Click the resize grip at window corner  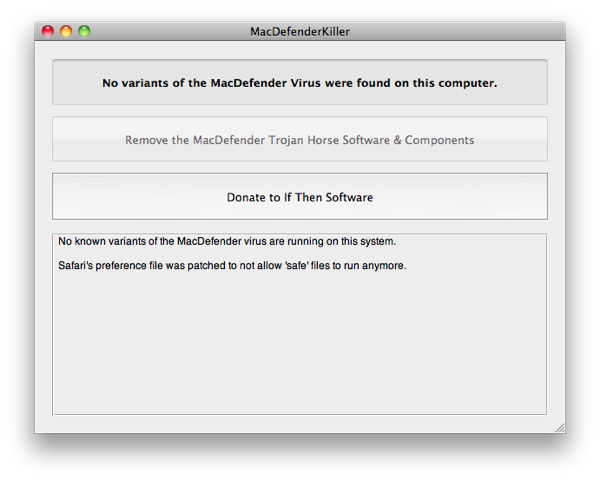tap(560, 428)
